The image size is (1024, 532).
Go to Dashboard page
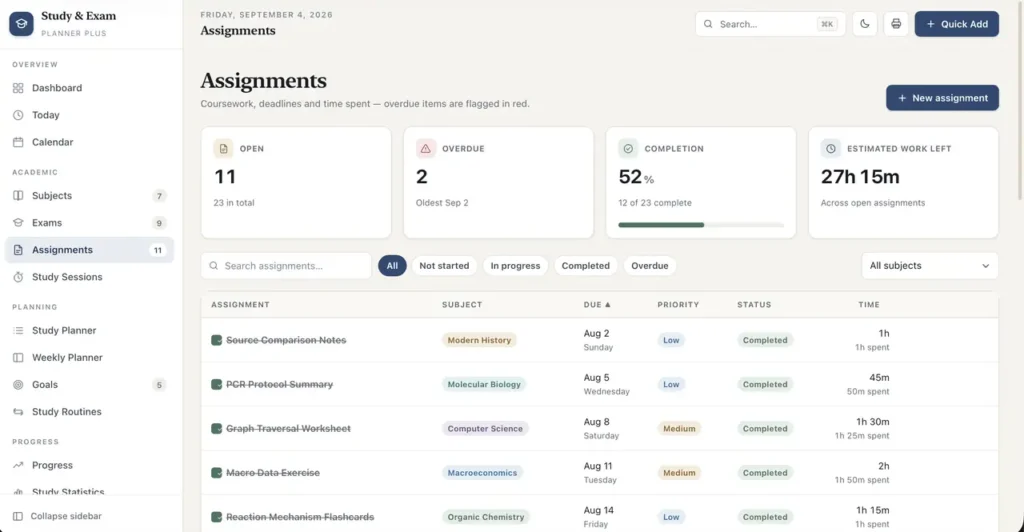pyautogui.click(x=89, y=87)
